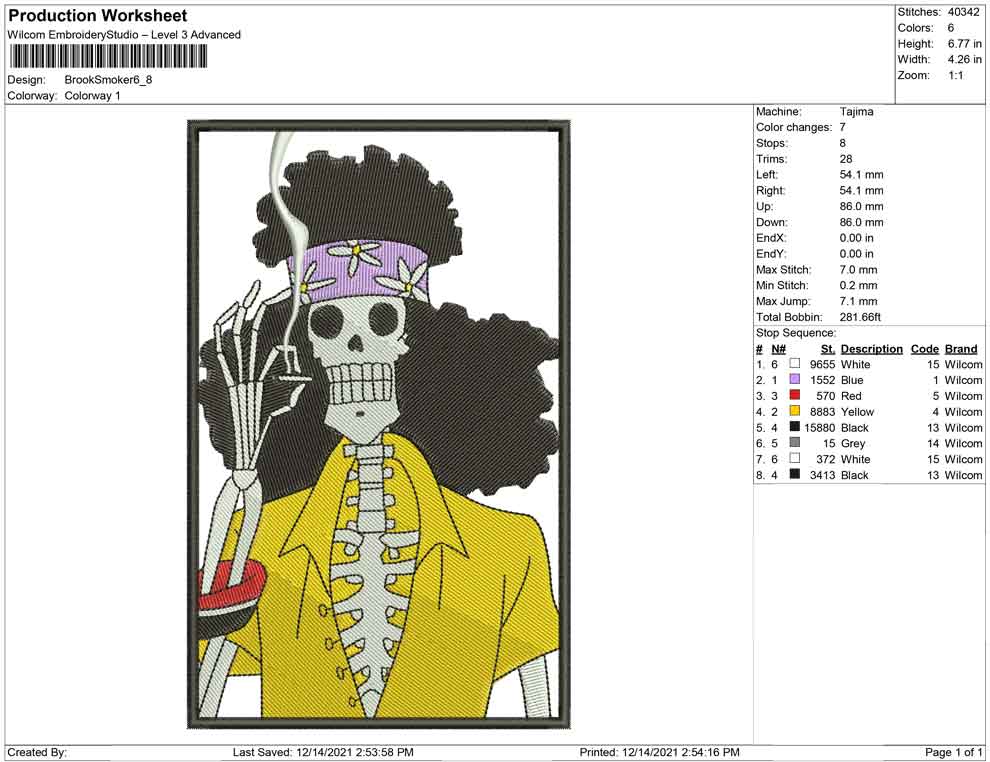Click the 'Color changes:' label
The image size is (990, 762).
pos(794,128)
